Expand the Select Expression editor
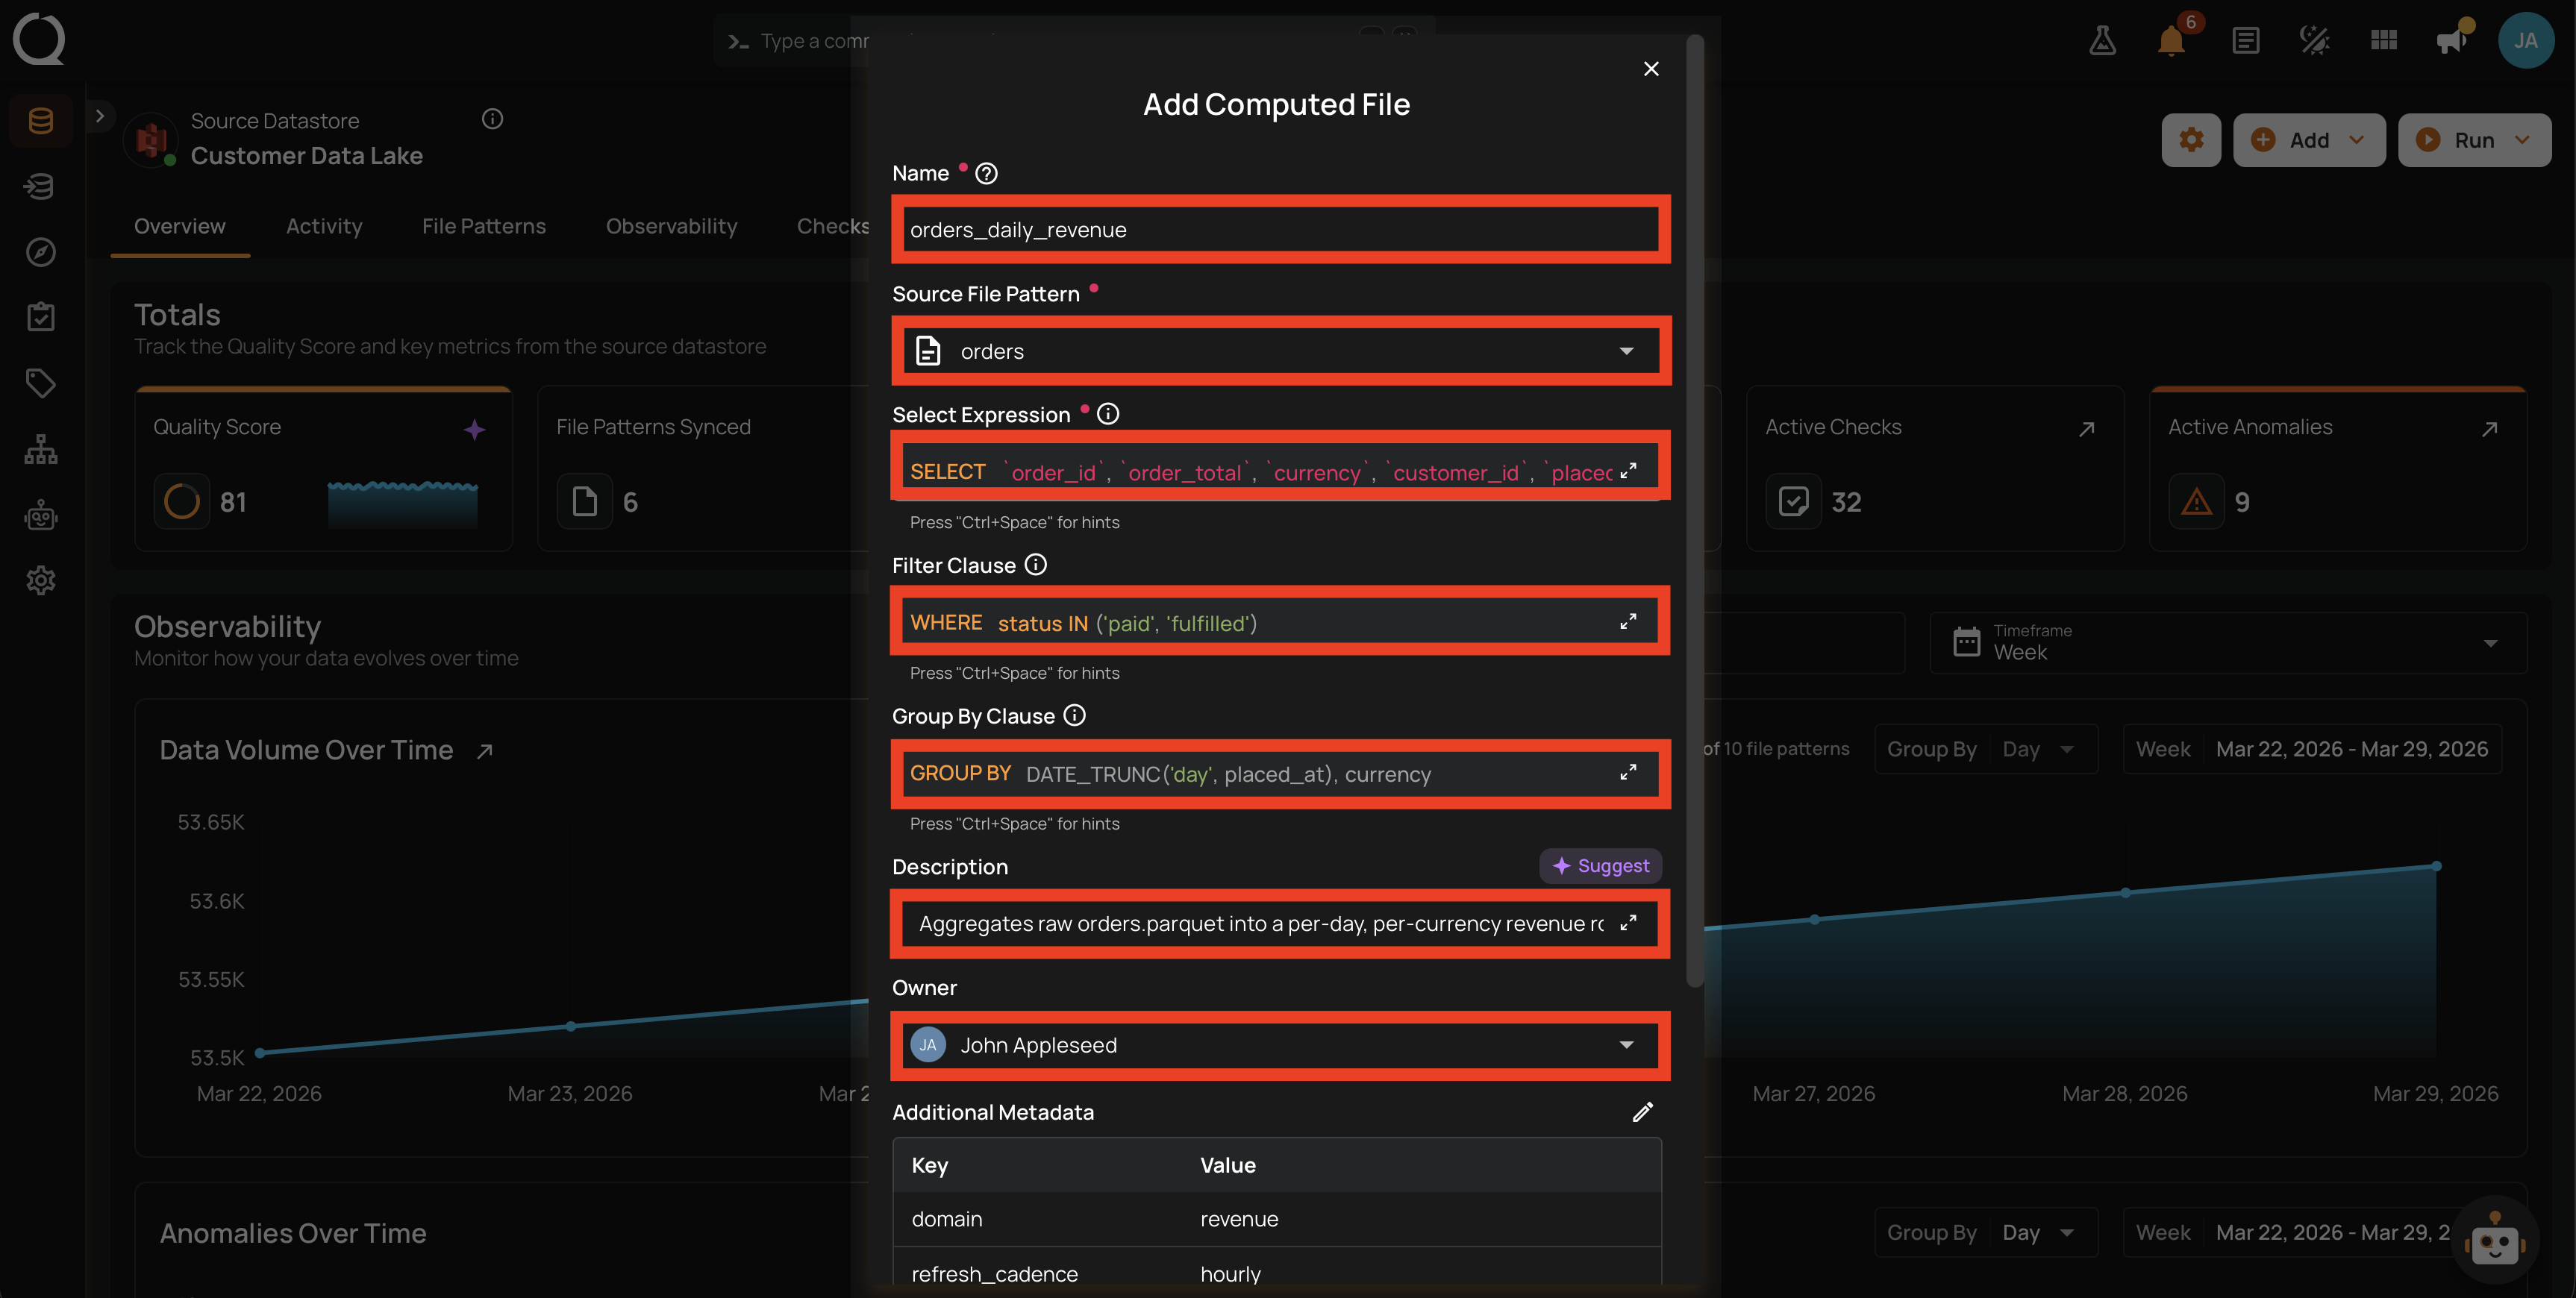This screenshot has height=1298, width=2576. pos(1628,471)
